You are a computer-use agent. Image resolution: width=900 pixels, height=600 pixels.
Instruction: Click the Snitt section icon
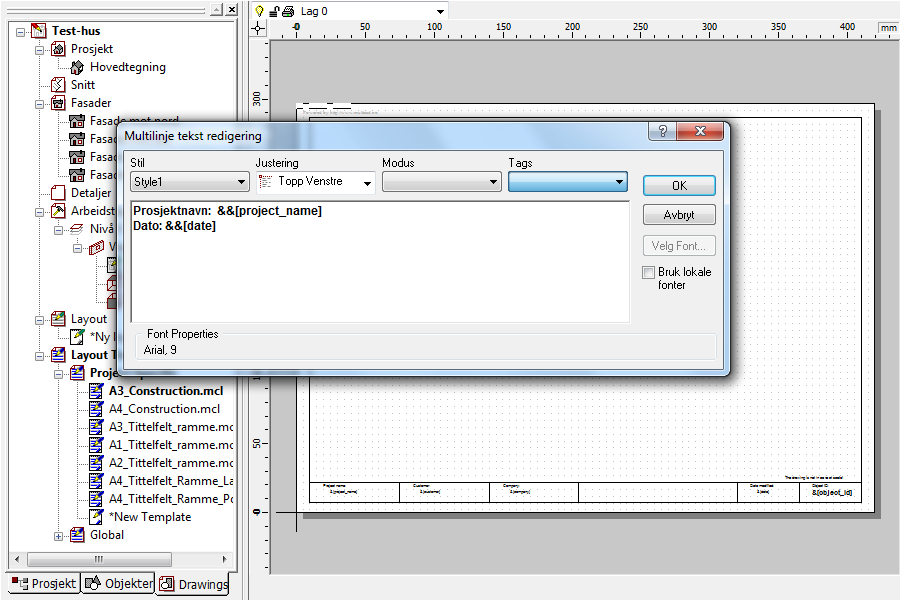[58, 85]
